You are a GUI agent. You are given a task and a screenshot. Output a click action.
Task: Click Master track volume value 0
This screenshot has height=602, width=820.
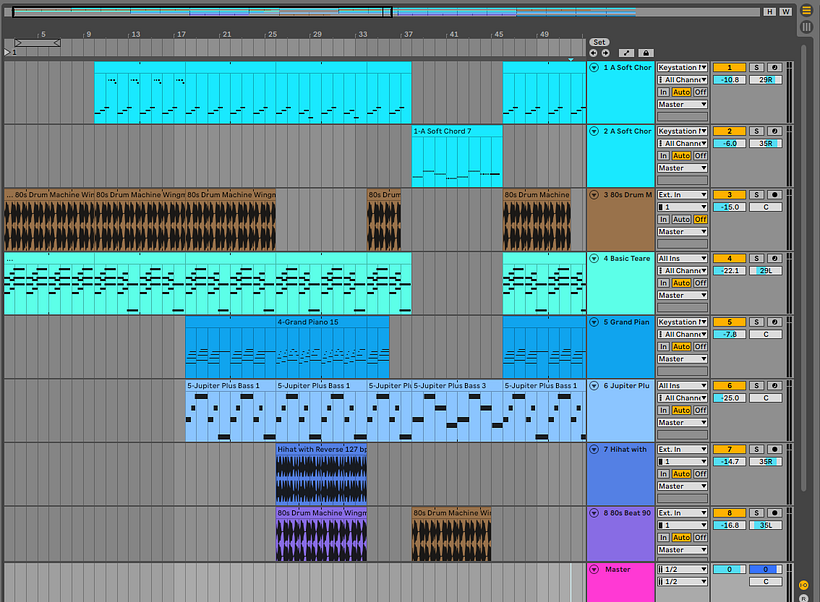[729, 569]
